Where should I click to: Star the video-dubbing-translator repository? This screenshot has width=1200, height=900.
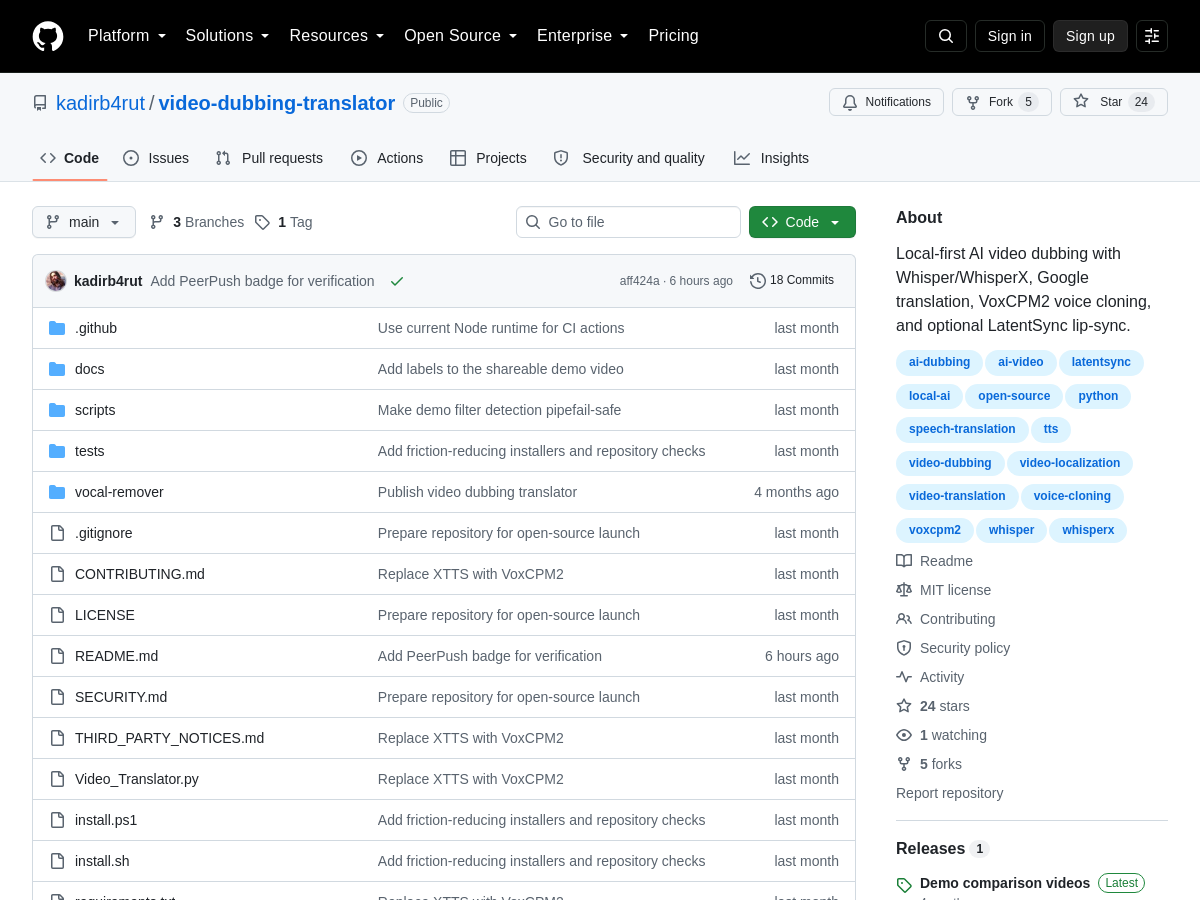click(x=1114, y=102)
